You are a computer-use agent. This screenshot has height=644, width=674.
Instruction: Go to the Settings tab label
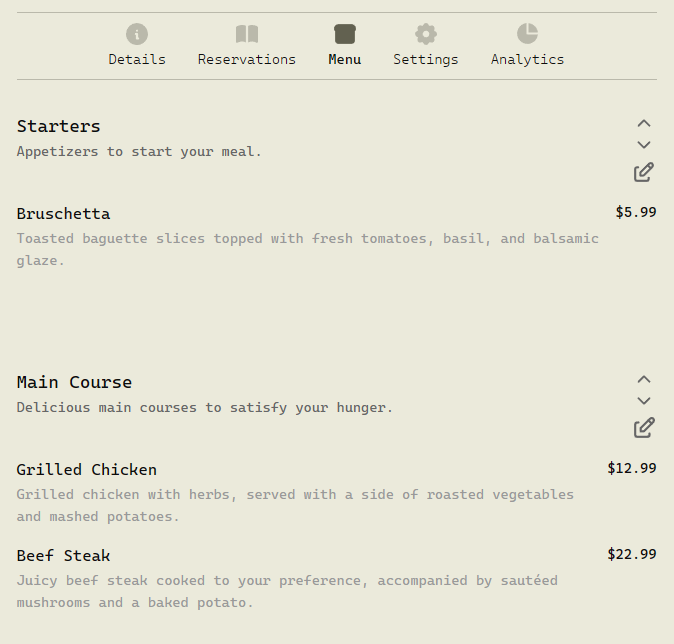click(426, 60)
